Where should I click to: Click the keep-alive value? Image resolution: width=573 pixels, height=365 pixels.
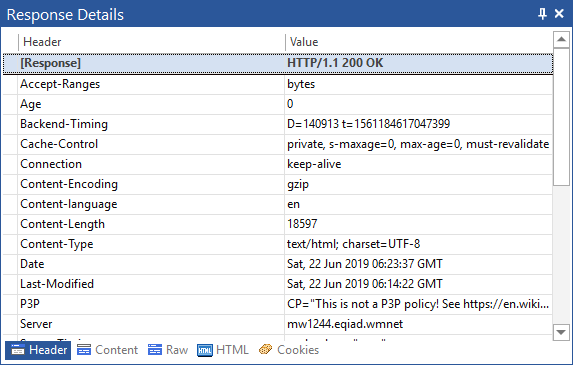pos(314,164)
